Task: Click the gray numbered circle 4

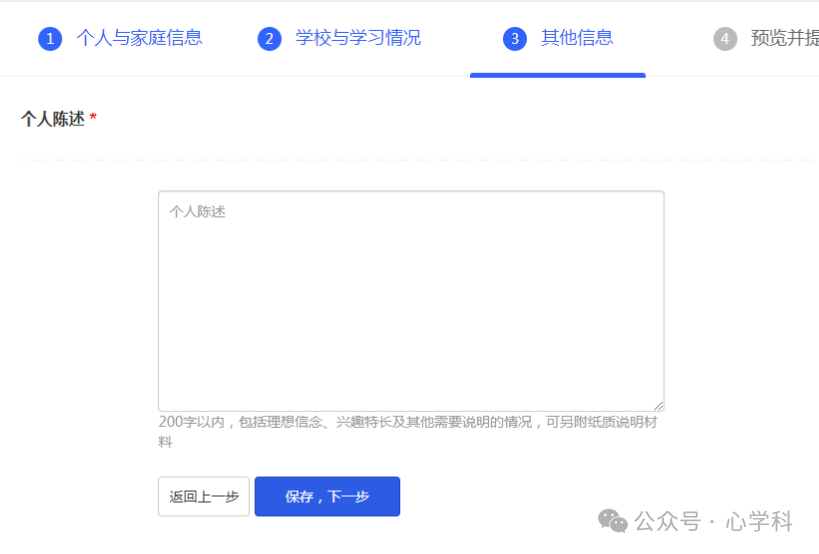Action: [725, 39]
